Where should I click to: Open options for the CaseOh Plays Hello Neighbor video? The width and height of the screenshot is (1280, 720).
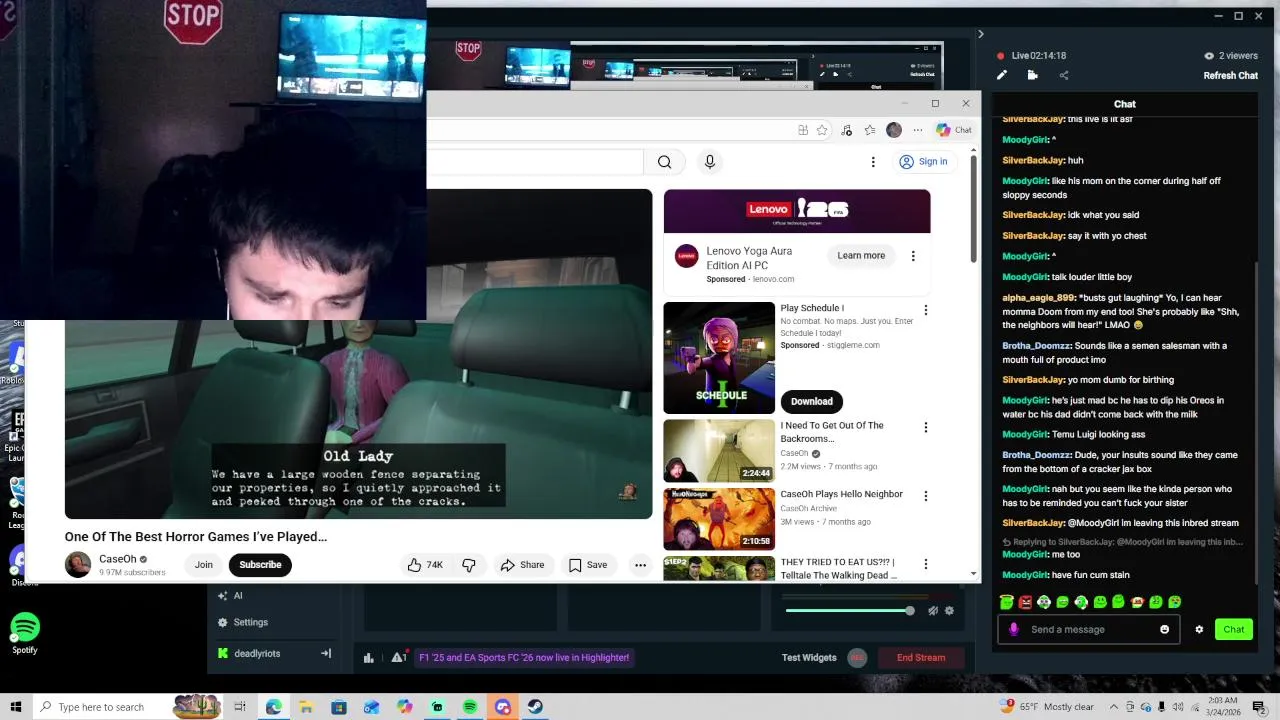tap(925, 496)
